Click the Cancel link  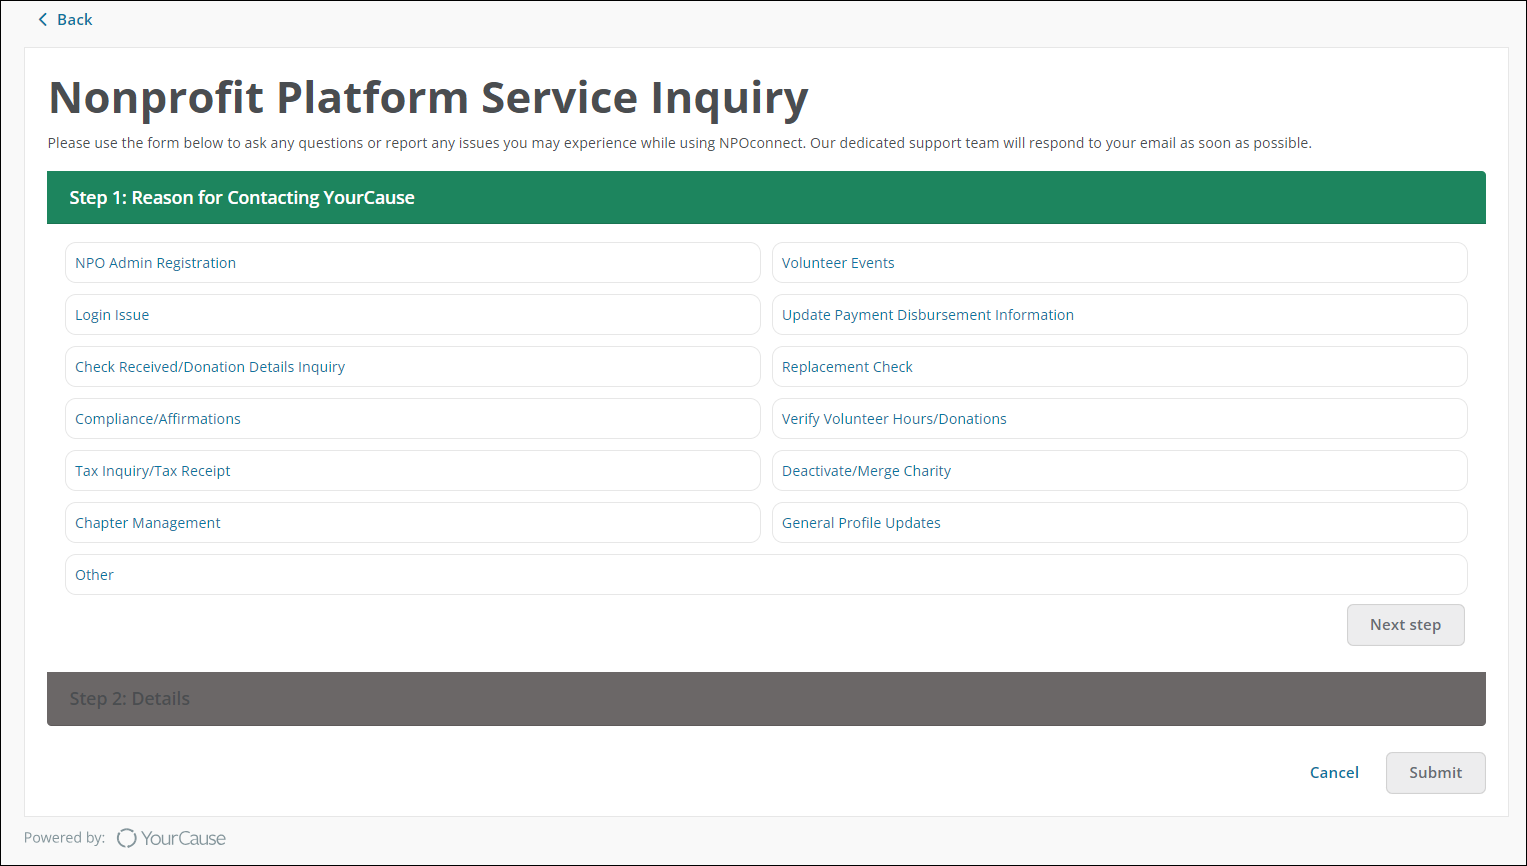1334,773
